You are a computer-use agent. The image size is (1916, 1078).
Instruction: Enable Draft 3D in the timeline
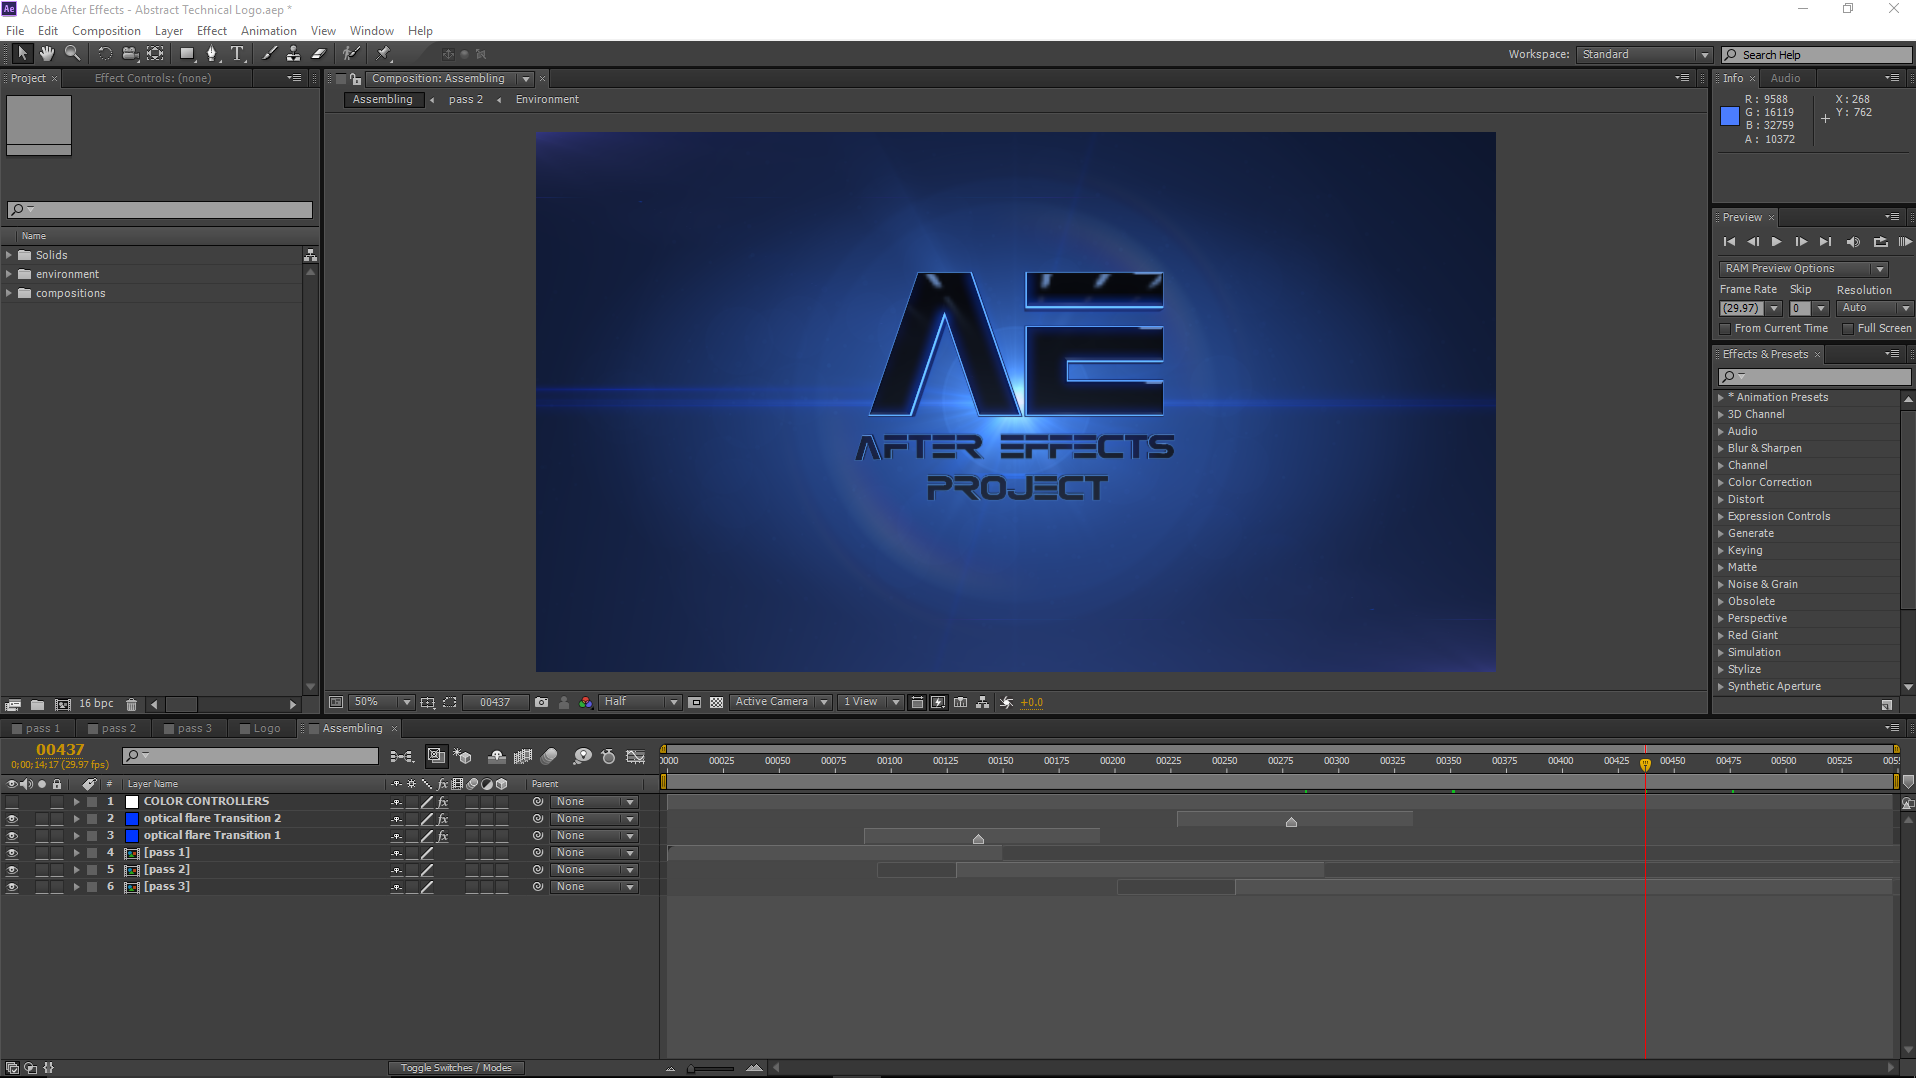[463, 757]
